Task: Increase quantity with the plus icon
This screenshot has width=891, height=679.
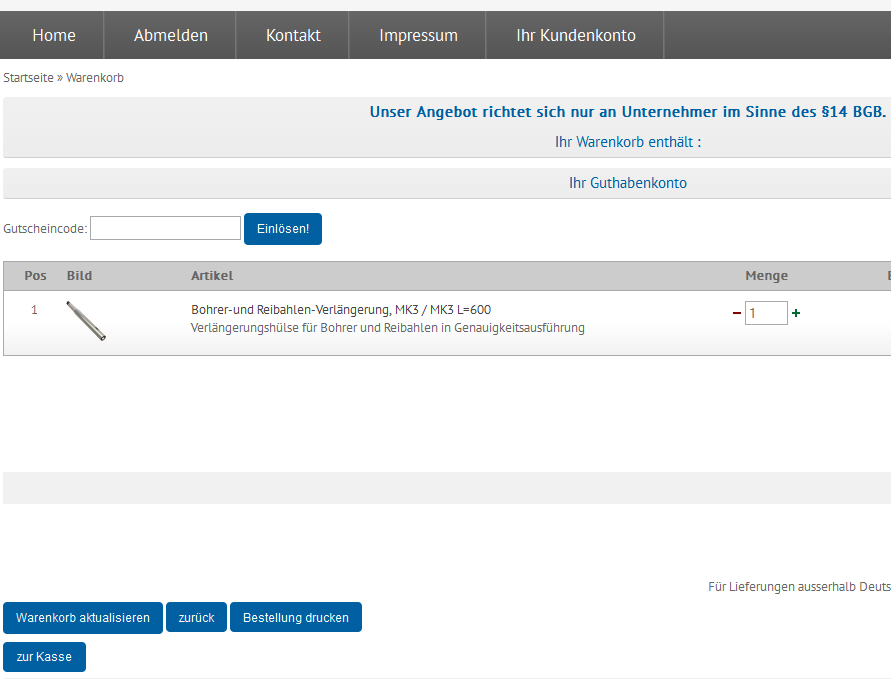Action: pyautogui.click(x=796, y=313)
